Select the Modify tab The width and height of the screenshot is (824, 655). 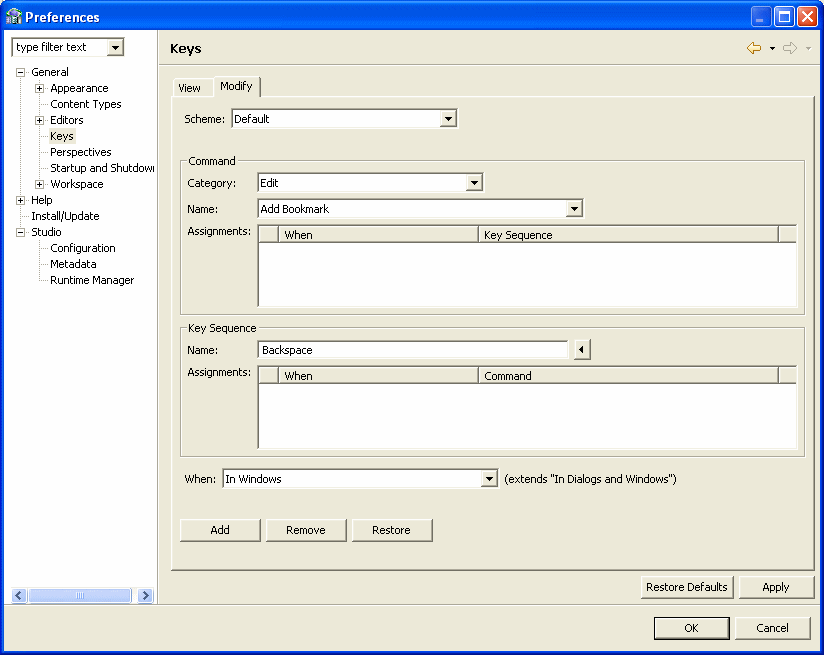coord(236,86)
